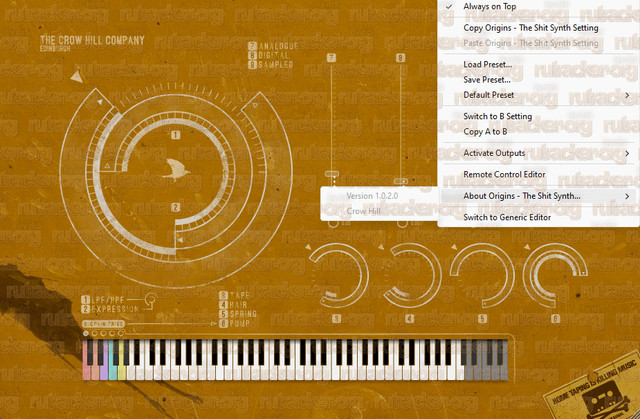Click the purple key on the keyboard
The height and width of the screenshot is (419, 640).
tap(104, 372)
